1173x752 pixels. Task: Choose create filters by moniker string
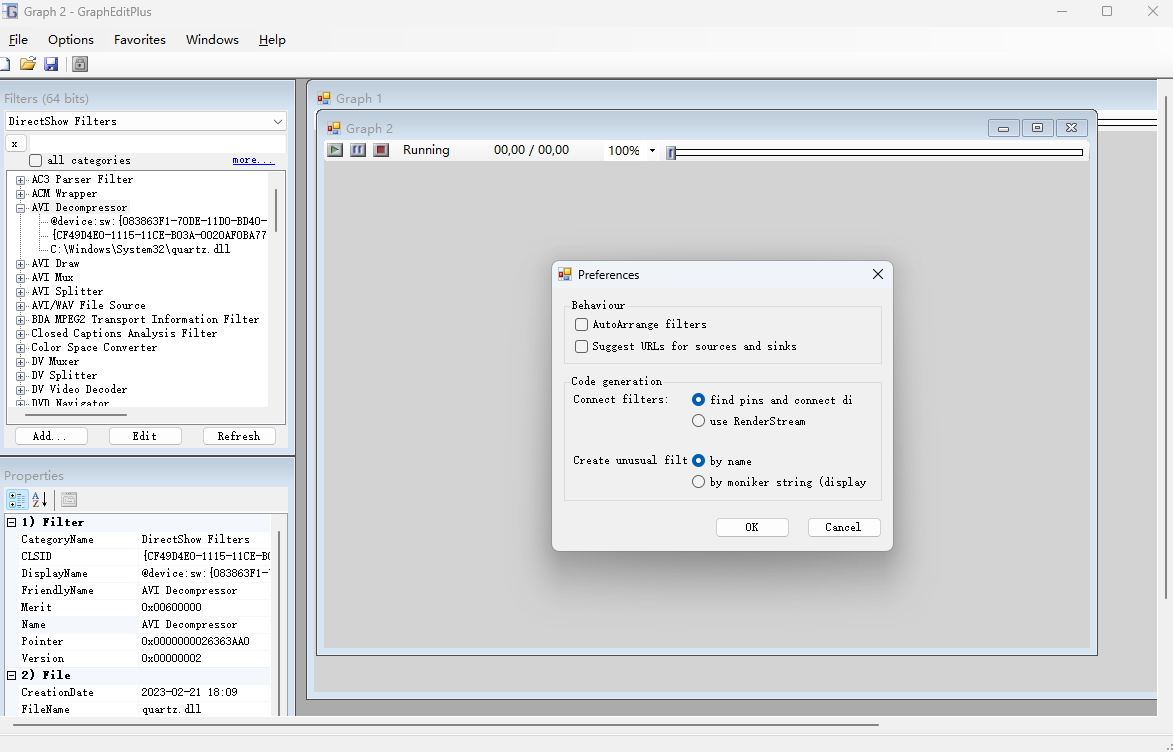point(699,482)
